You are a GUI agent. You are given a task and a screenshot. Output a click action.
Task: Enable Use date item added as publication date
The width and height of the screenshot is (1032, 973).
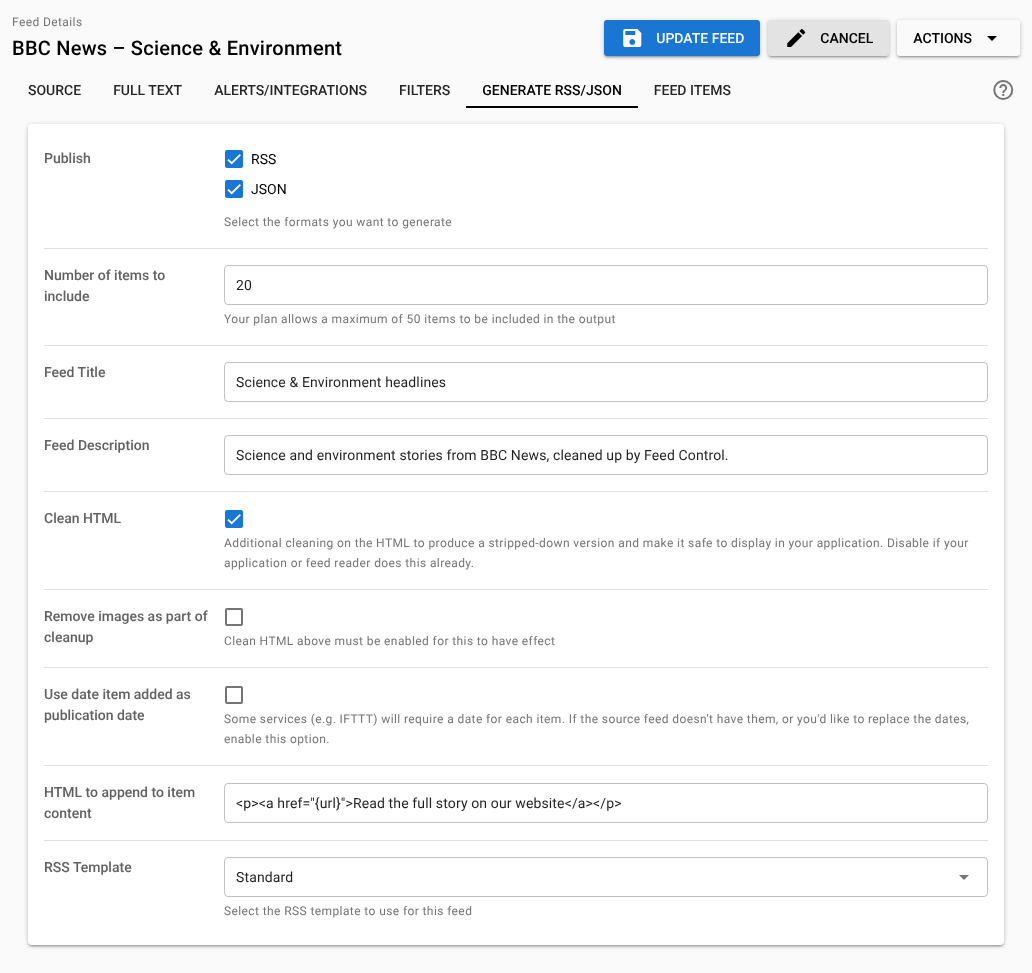234,695
